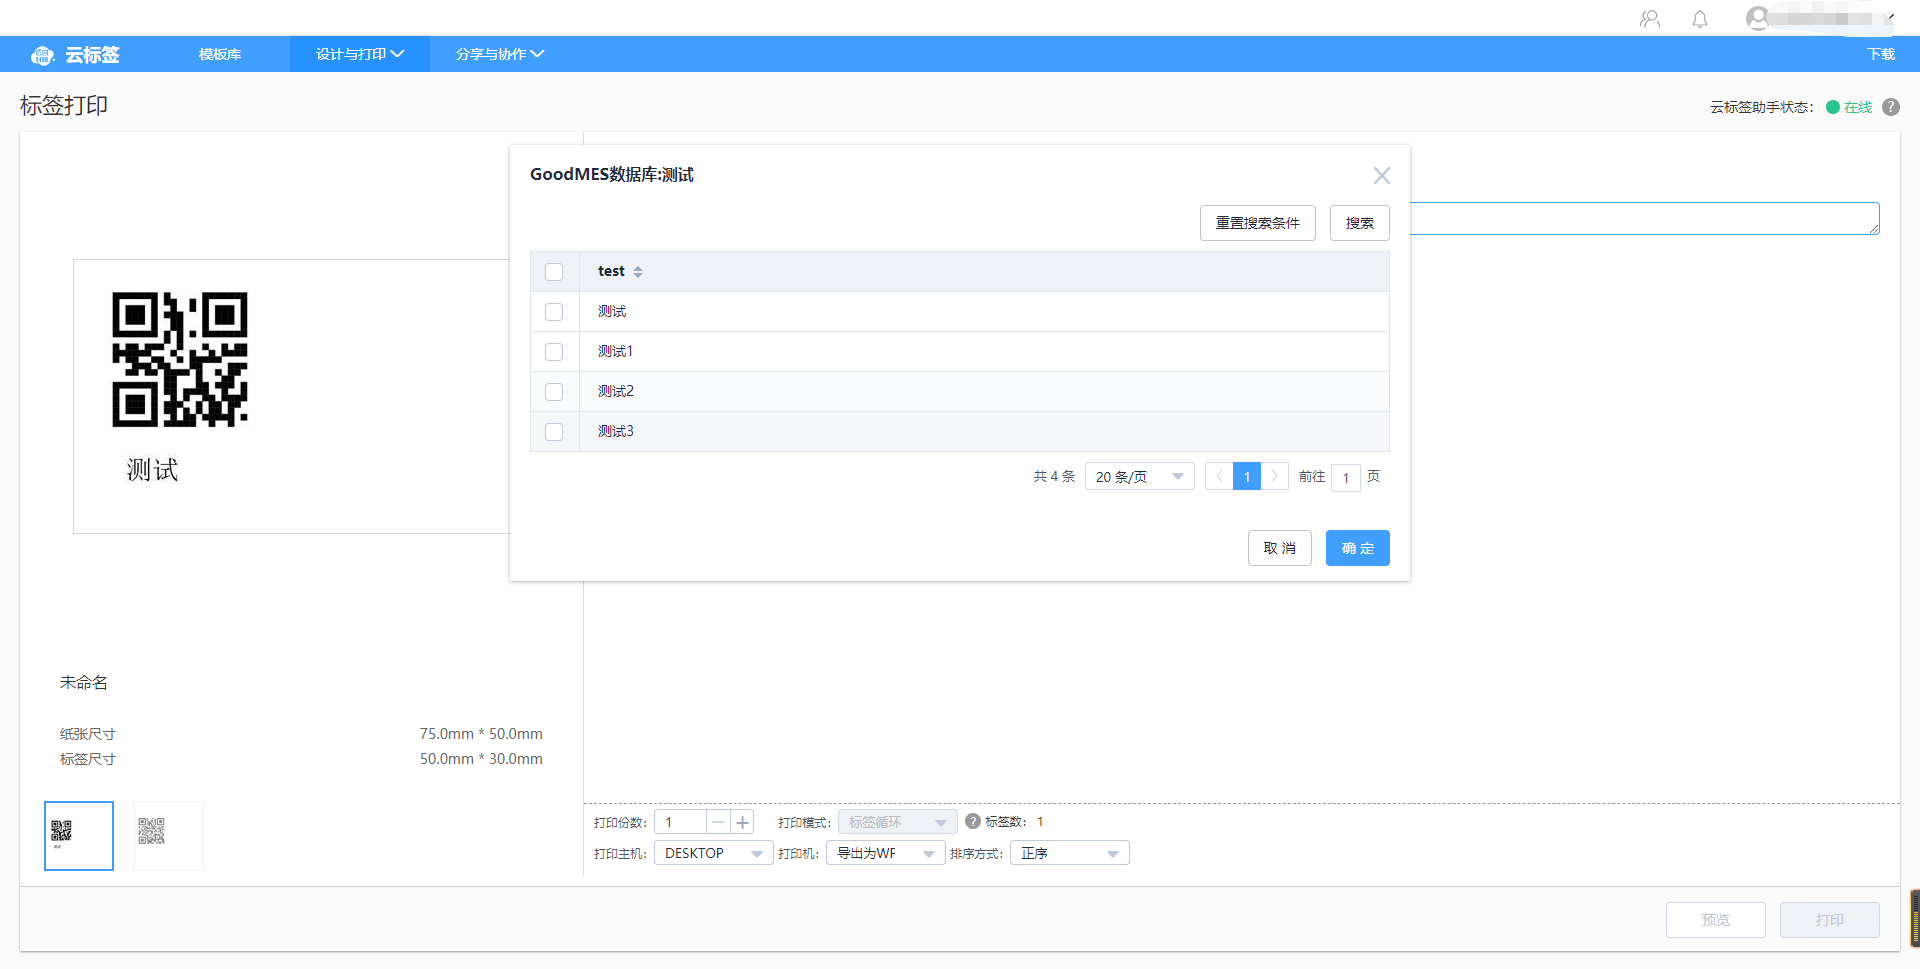Image resolution: width=1920 pixels, height=969 pixels.
Task: Select the second label thumbnail
Action: click(169, 836)
